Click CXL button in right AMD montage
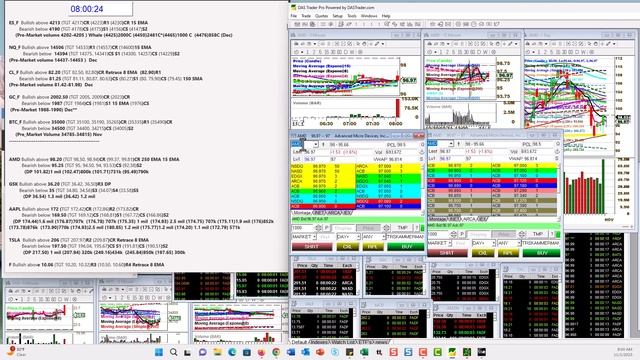The width and height of the screenshot is (640, 360). 482,253
